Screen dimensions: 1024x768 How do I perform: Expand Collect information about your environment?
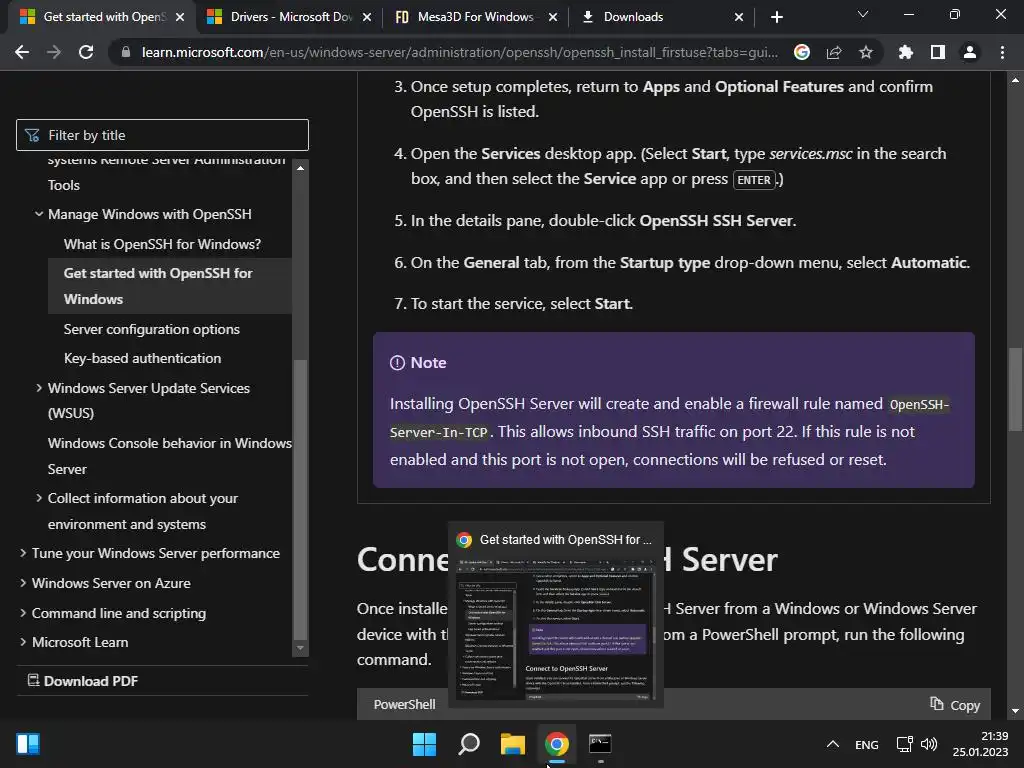39,498
